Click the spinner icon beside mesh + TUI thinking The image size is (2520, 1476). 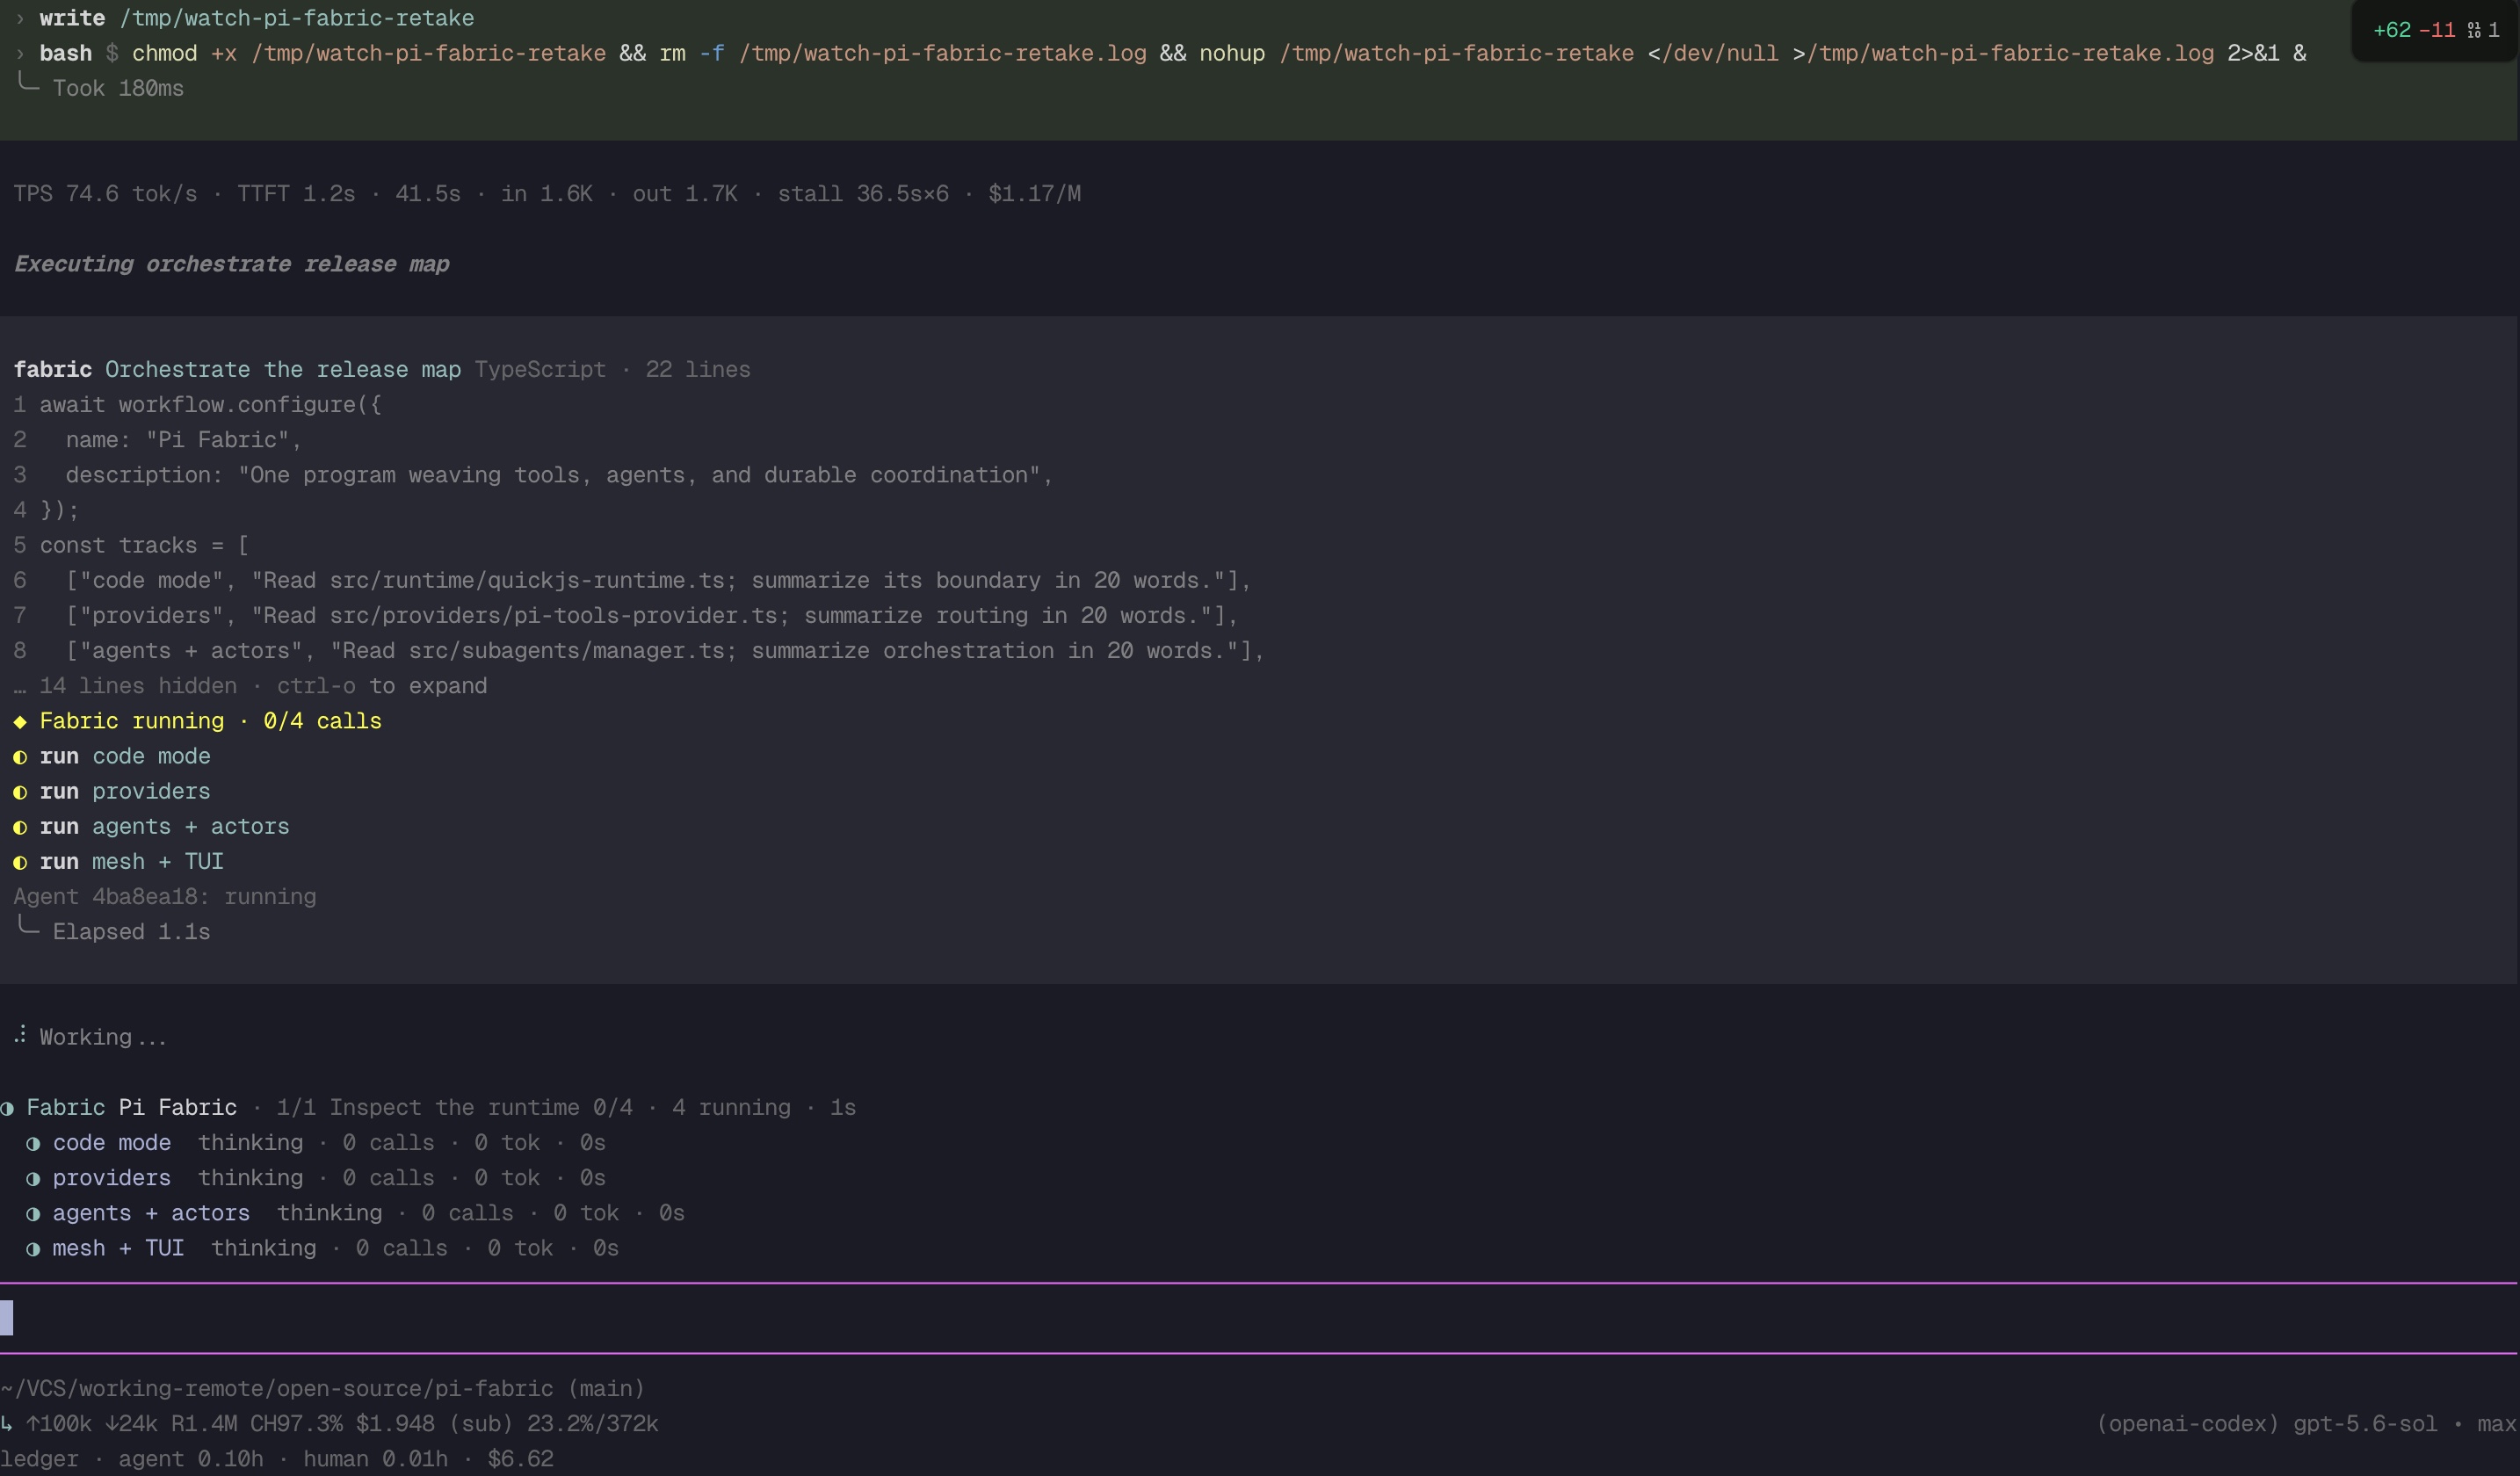point(33,1248)
